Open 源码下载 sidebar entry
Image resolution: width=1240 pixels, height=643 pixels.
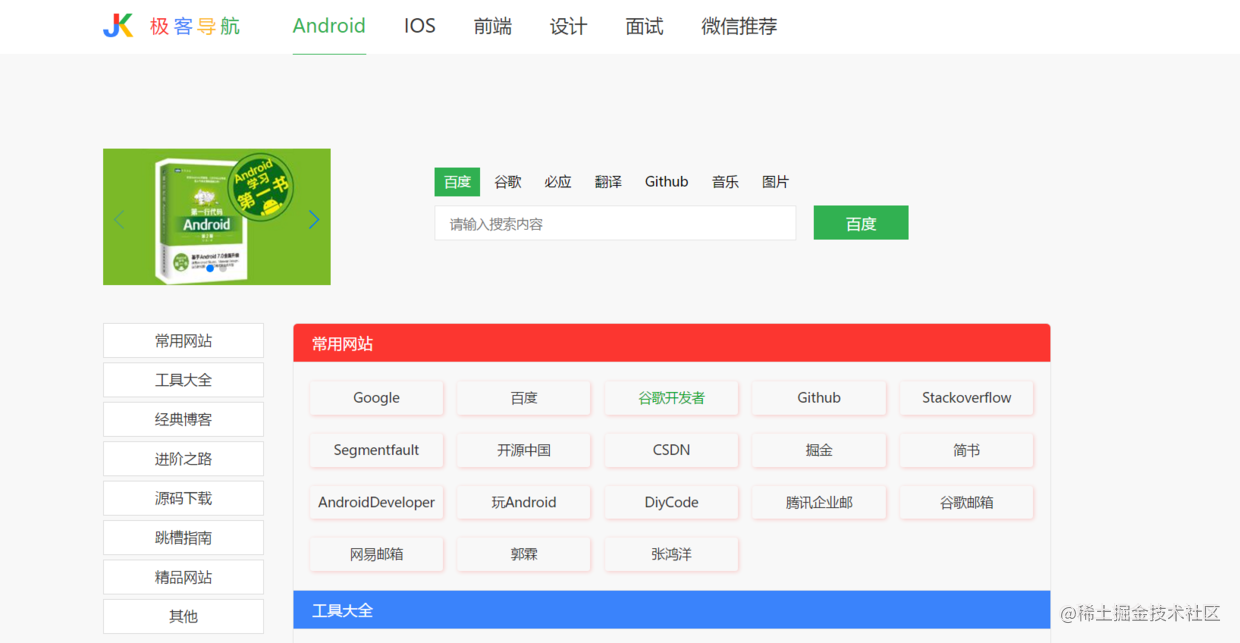click(x=183, y=498)
